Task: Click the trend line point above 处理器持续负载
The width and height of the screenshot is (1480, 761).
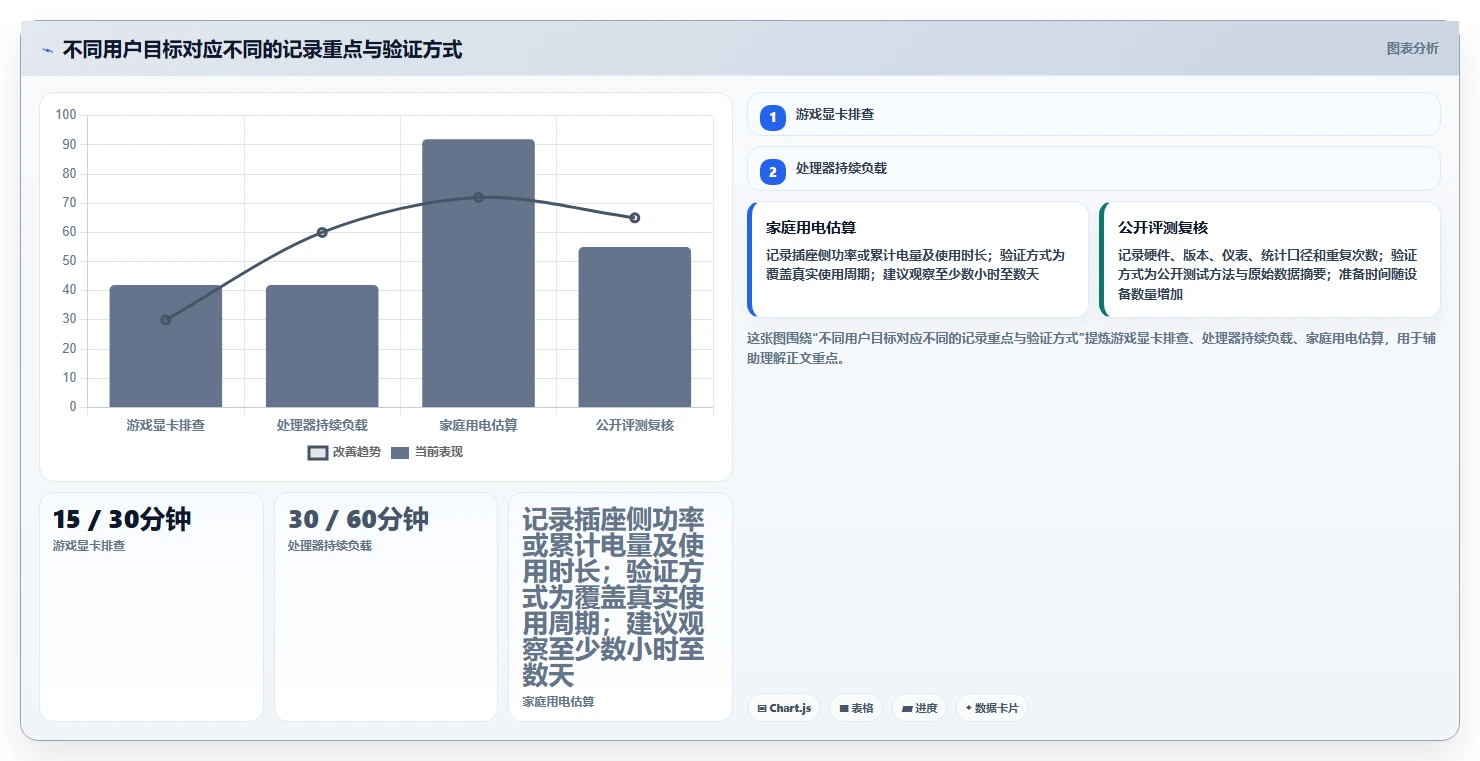Action: pyautogui.click(x=322, y=232)
